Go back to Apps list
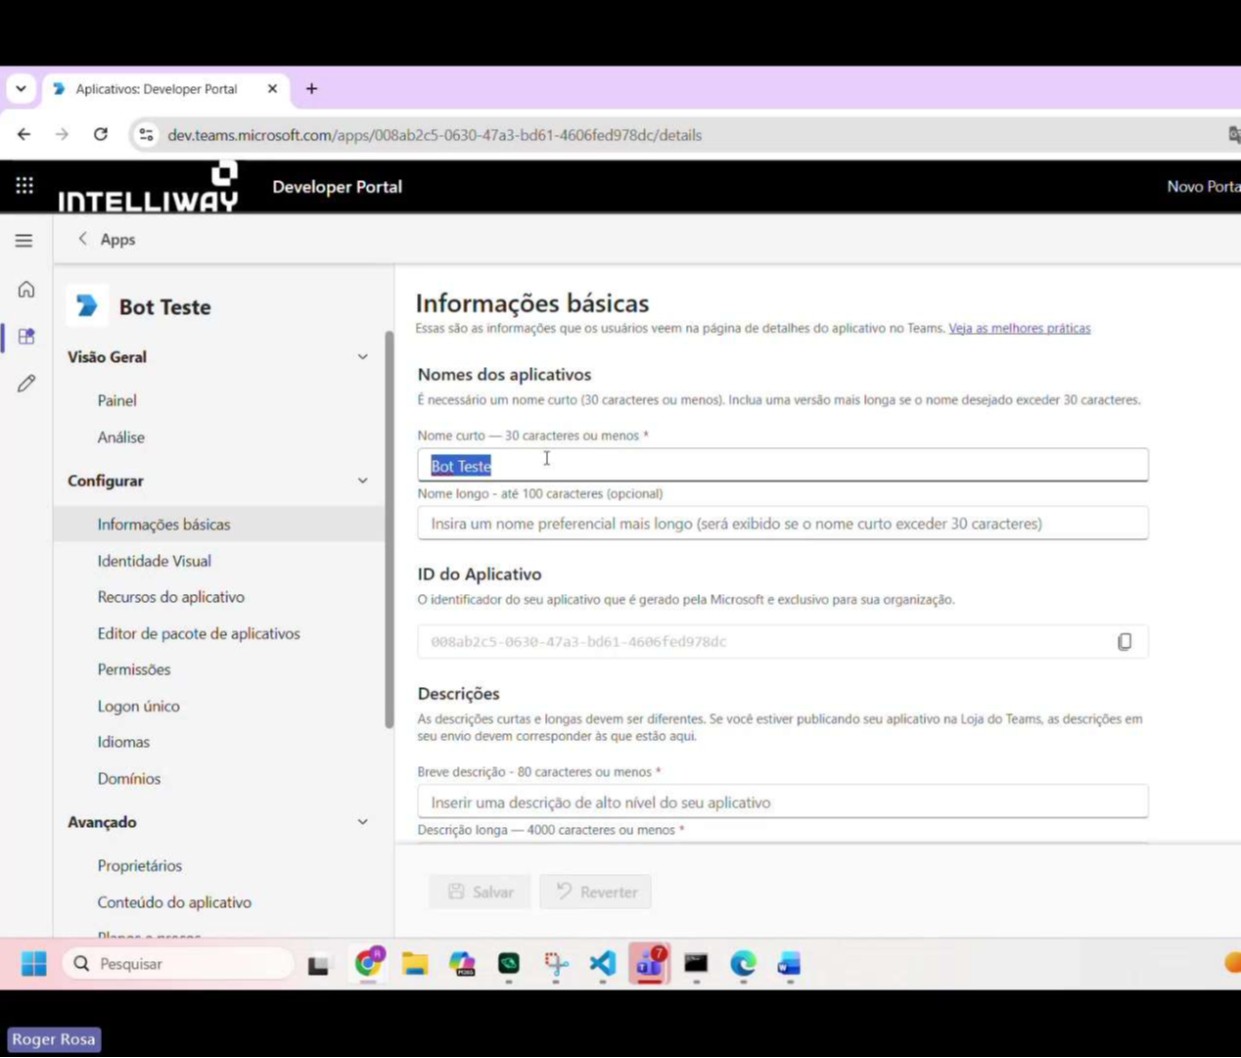The height and width of the screenshot is (1058, 1241). point(106,239)
